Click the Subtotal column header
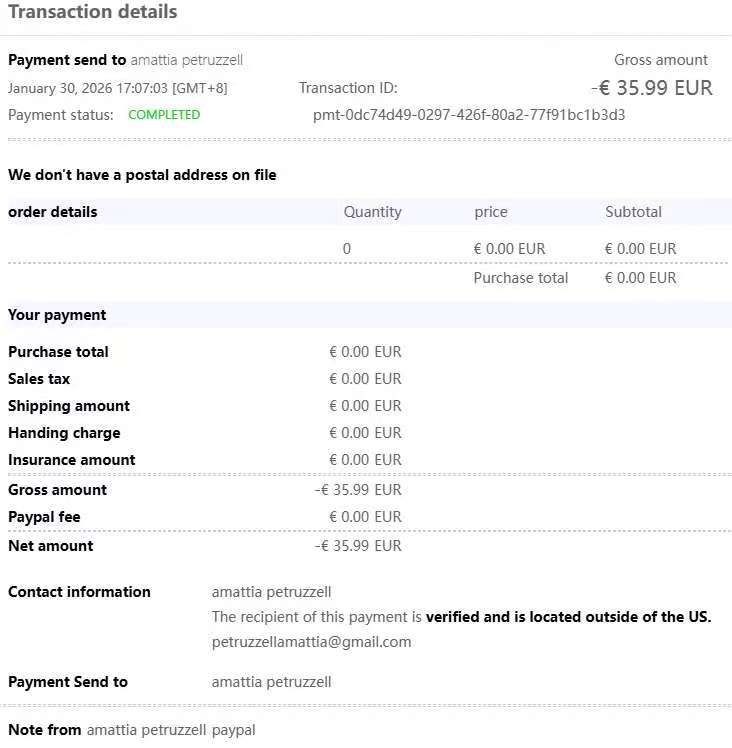 click(633, 212)
